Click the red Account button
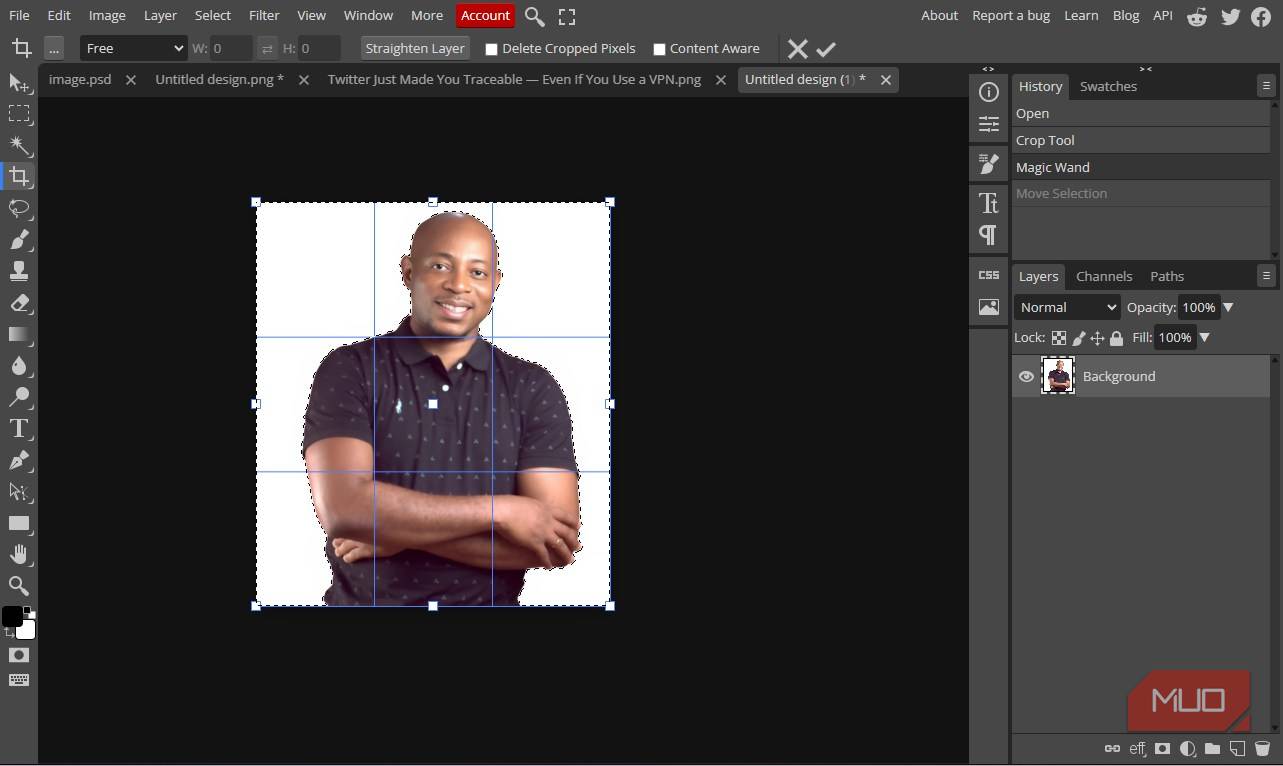1283x766 pixels. (485, 15)
